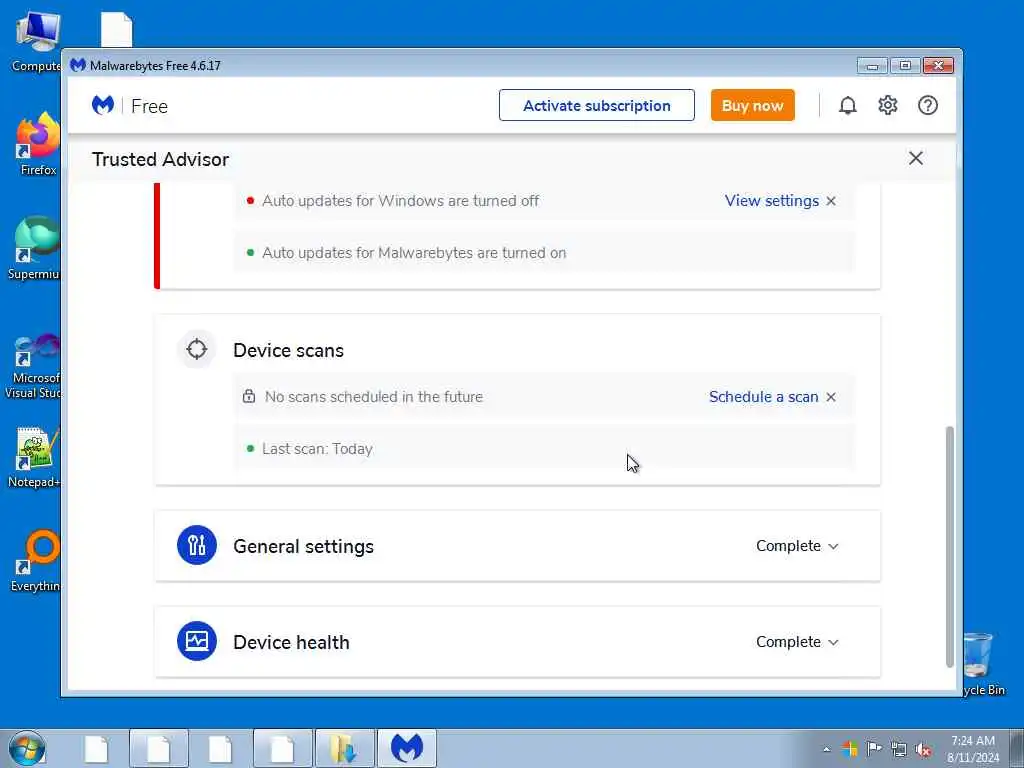The height and width of the screenshot is (768, 1024).
Task: Click Auto updates for Windows are turned off
Action: point(400,200)
